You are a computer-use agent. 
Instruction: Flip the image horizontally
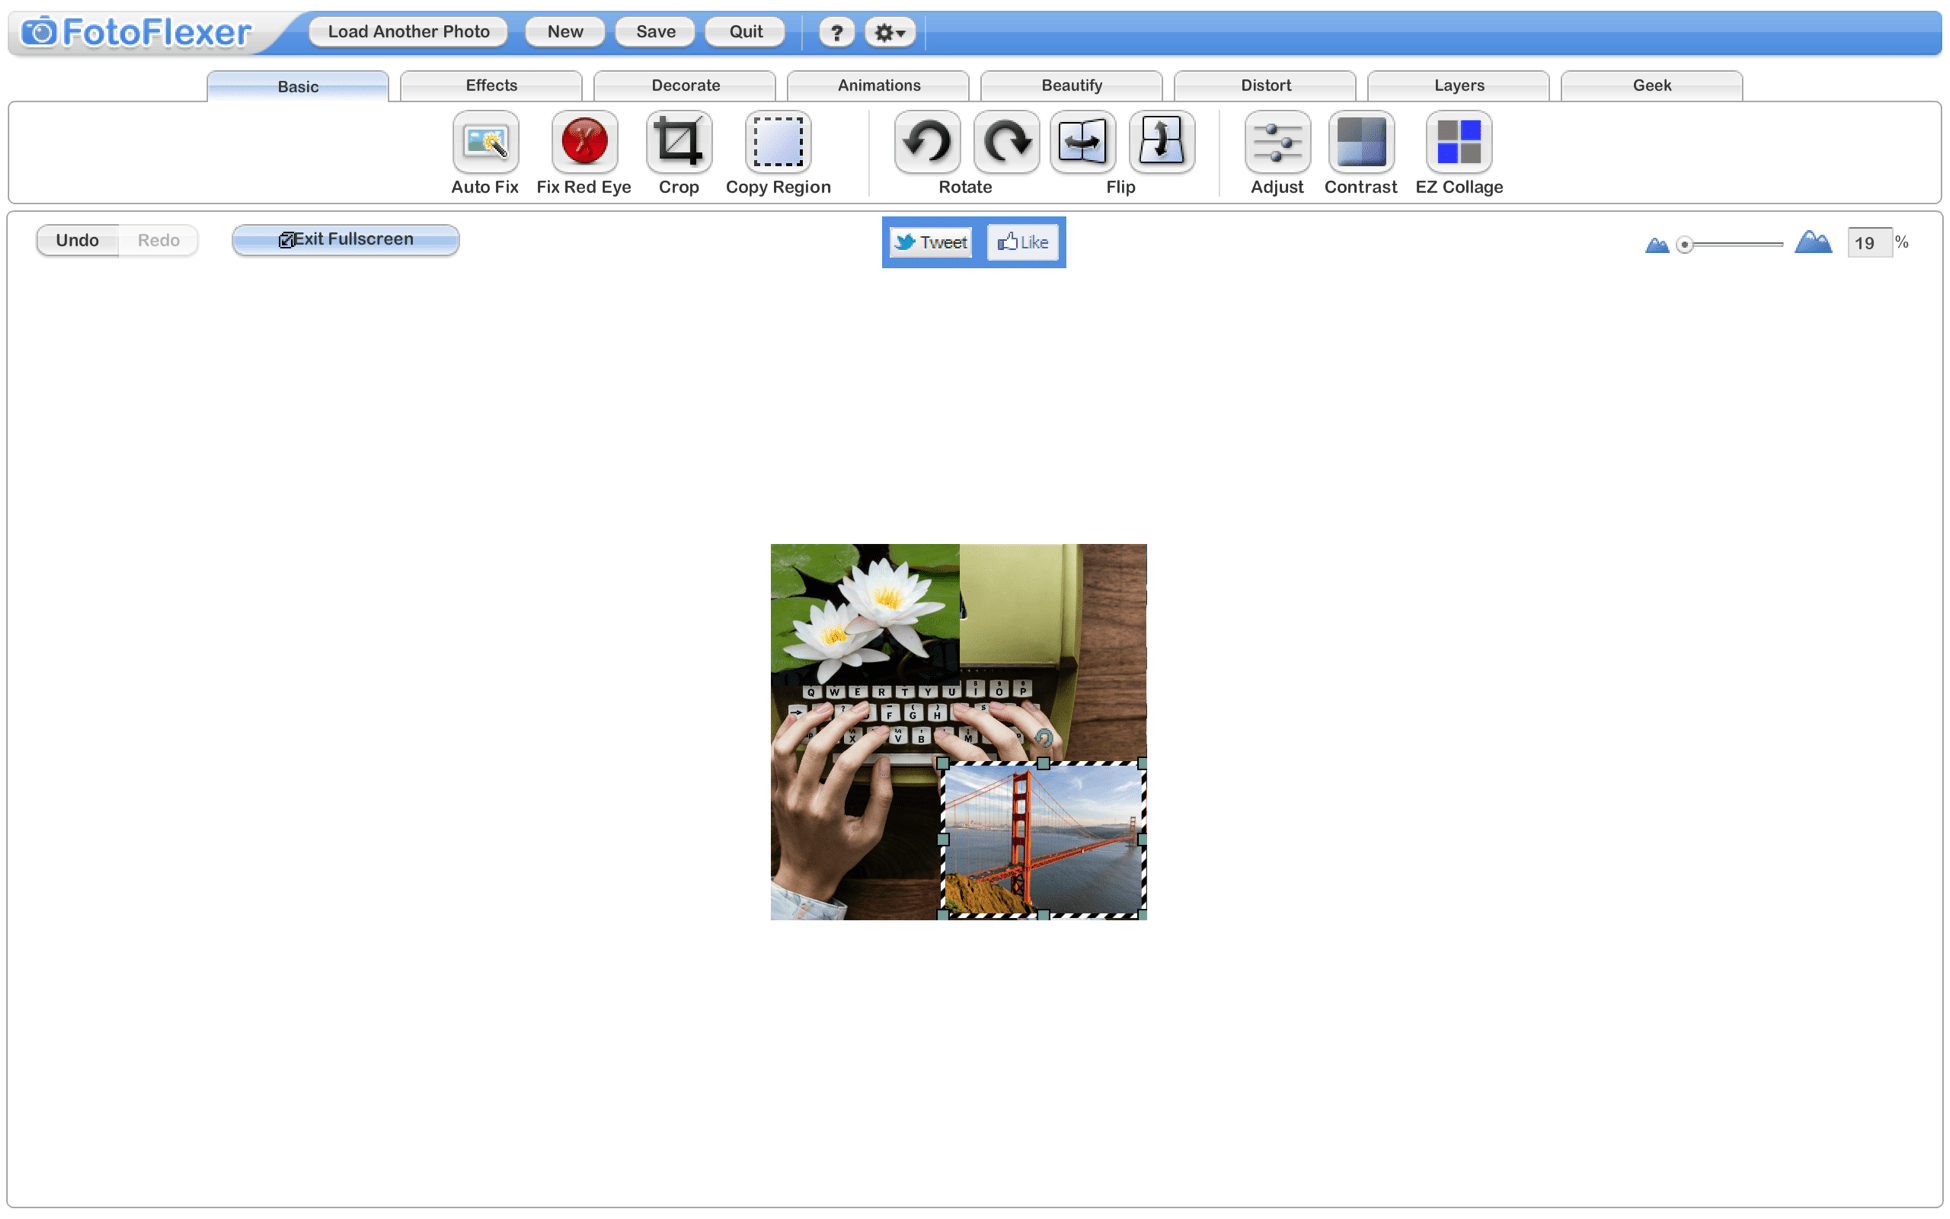tap(1083, 142)
